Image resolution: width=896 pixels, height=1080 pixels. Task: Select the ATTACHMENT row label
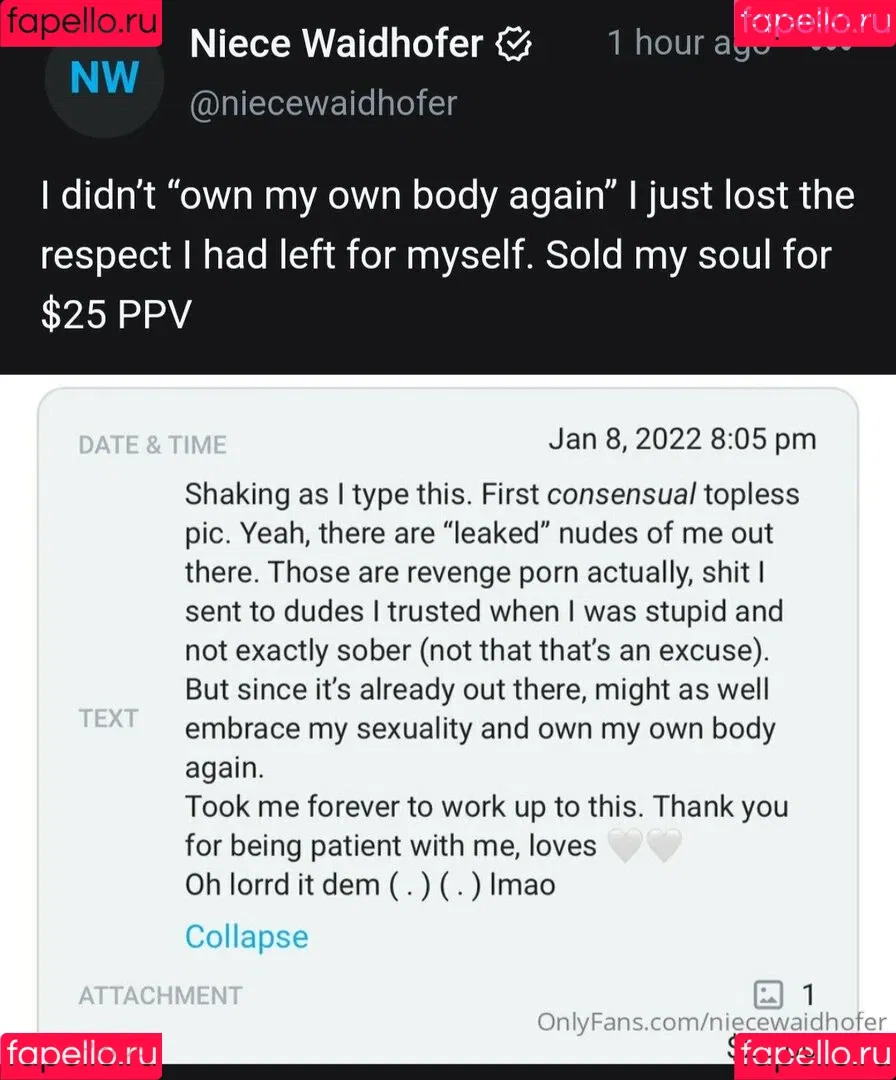pyautogui.click(x=160, y=995)
